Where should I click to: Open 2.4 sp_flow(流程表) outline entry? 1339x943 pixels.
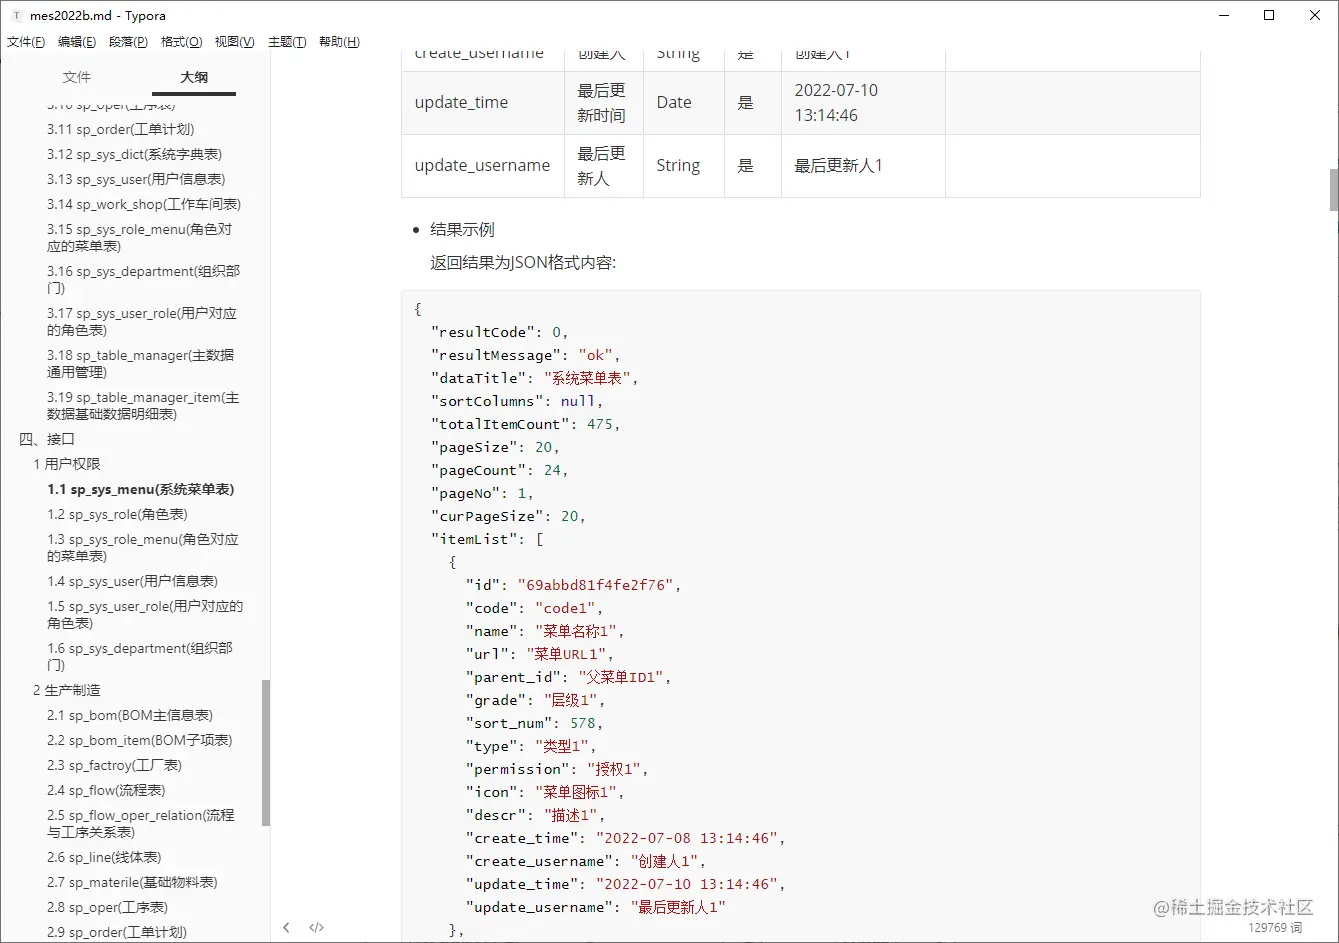click(x=106, y=790)
